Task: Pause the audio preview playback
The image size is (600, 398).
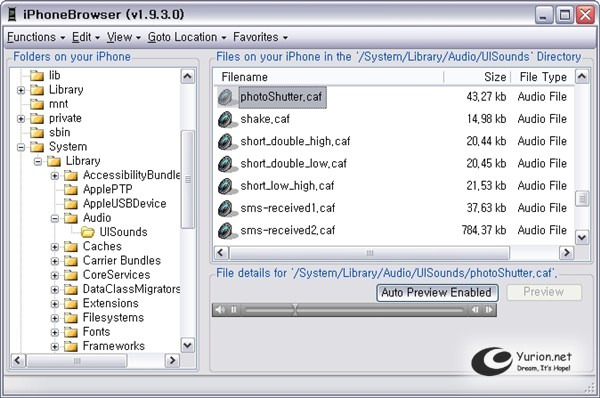Action: pos(234,310)
